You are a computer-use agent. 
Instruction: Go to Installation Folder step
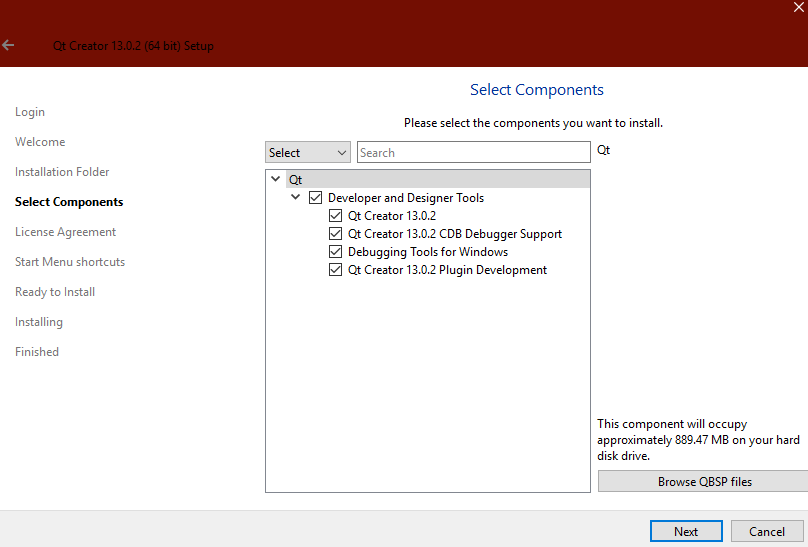[x=62, y=172]
